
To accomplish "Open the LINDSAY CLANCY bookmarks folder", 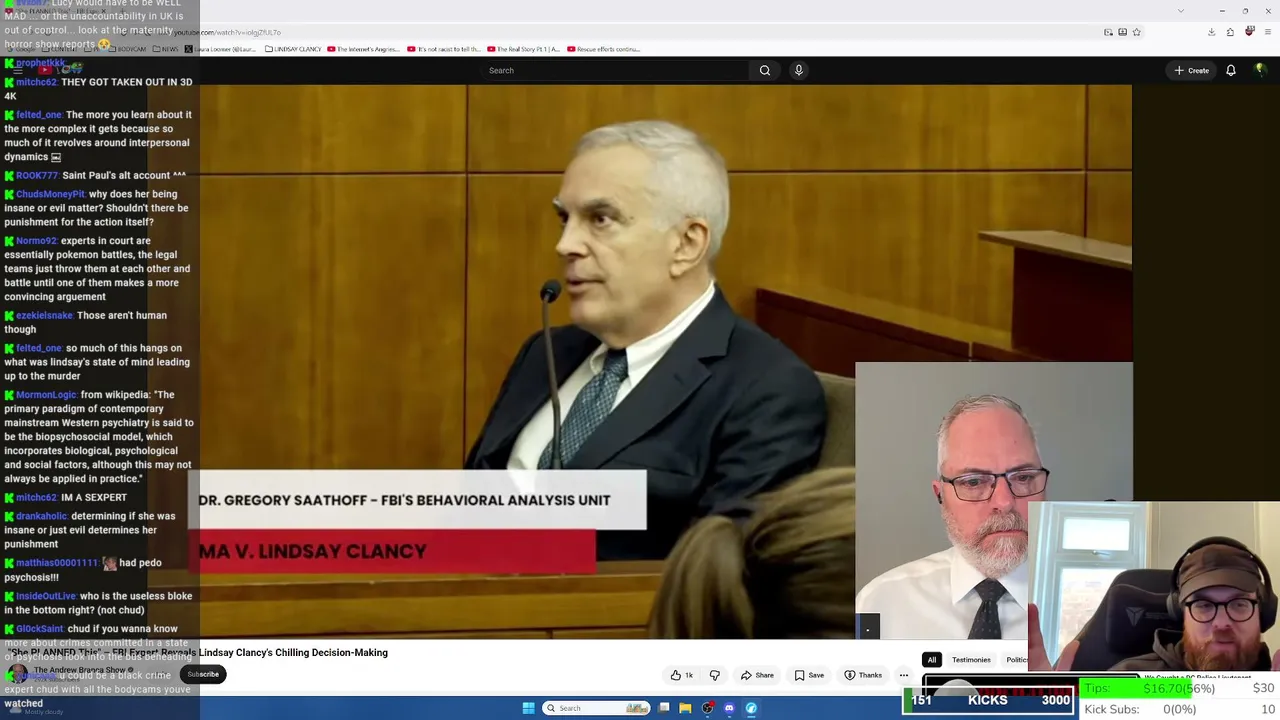I will coord(291,49).
